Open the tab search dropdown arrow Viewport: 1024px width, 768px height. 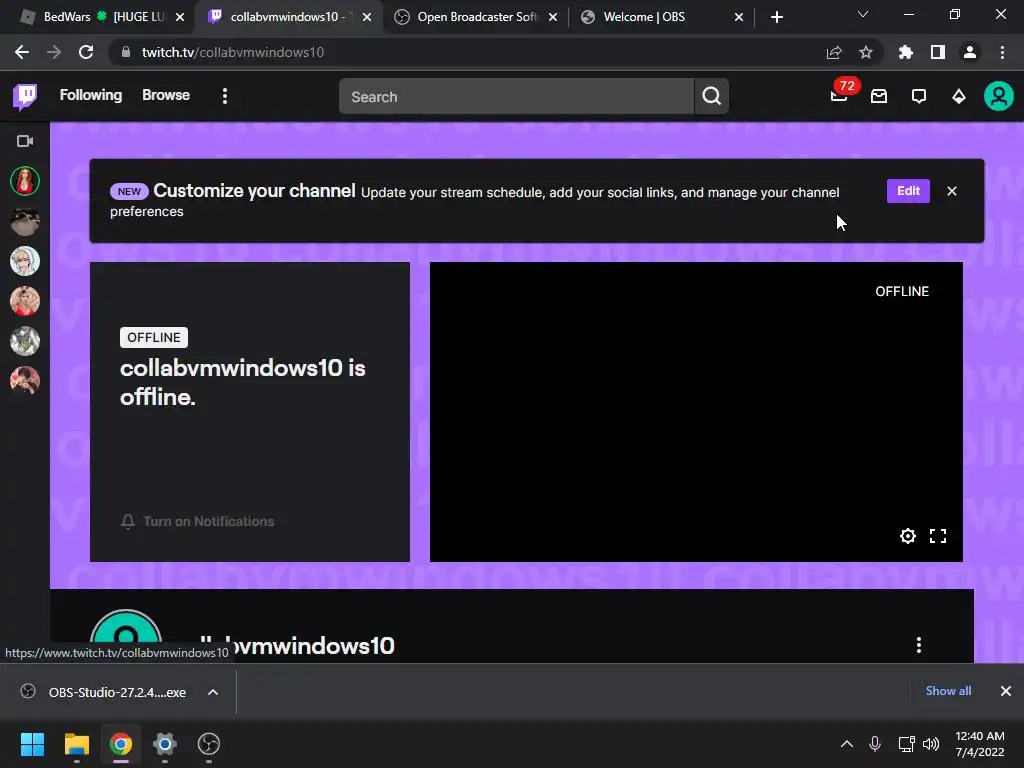tap(863, 14)
